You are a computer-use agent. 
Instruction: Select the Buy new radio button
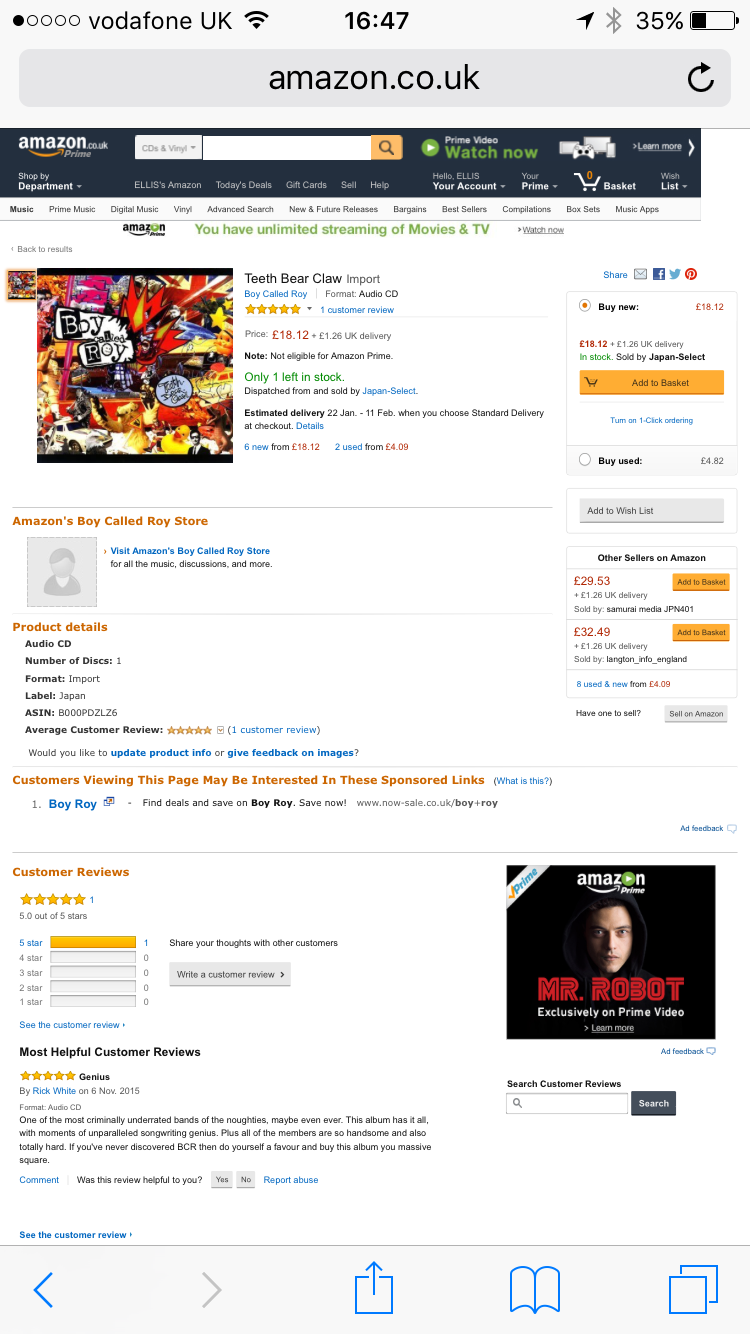[x=585, y=306]
